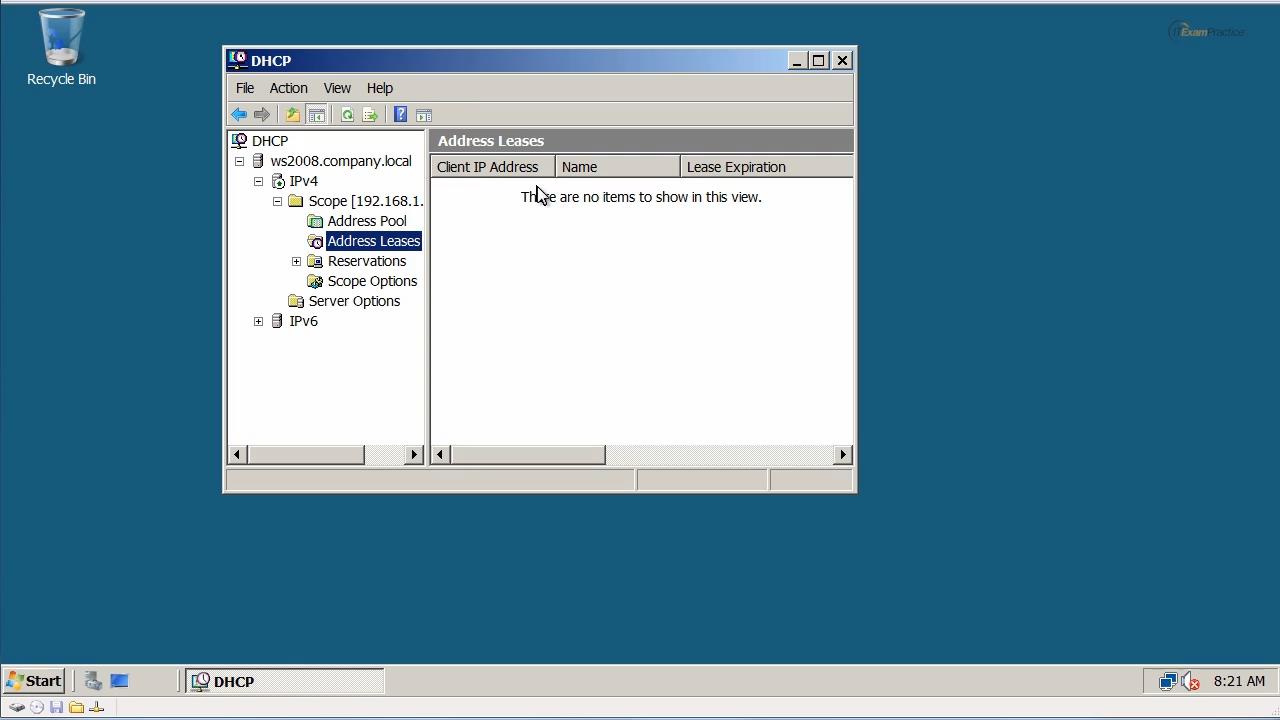The image size is (1280, 720).
Task: Go up one level with folder icon
Action: pos(292,115)
